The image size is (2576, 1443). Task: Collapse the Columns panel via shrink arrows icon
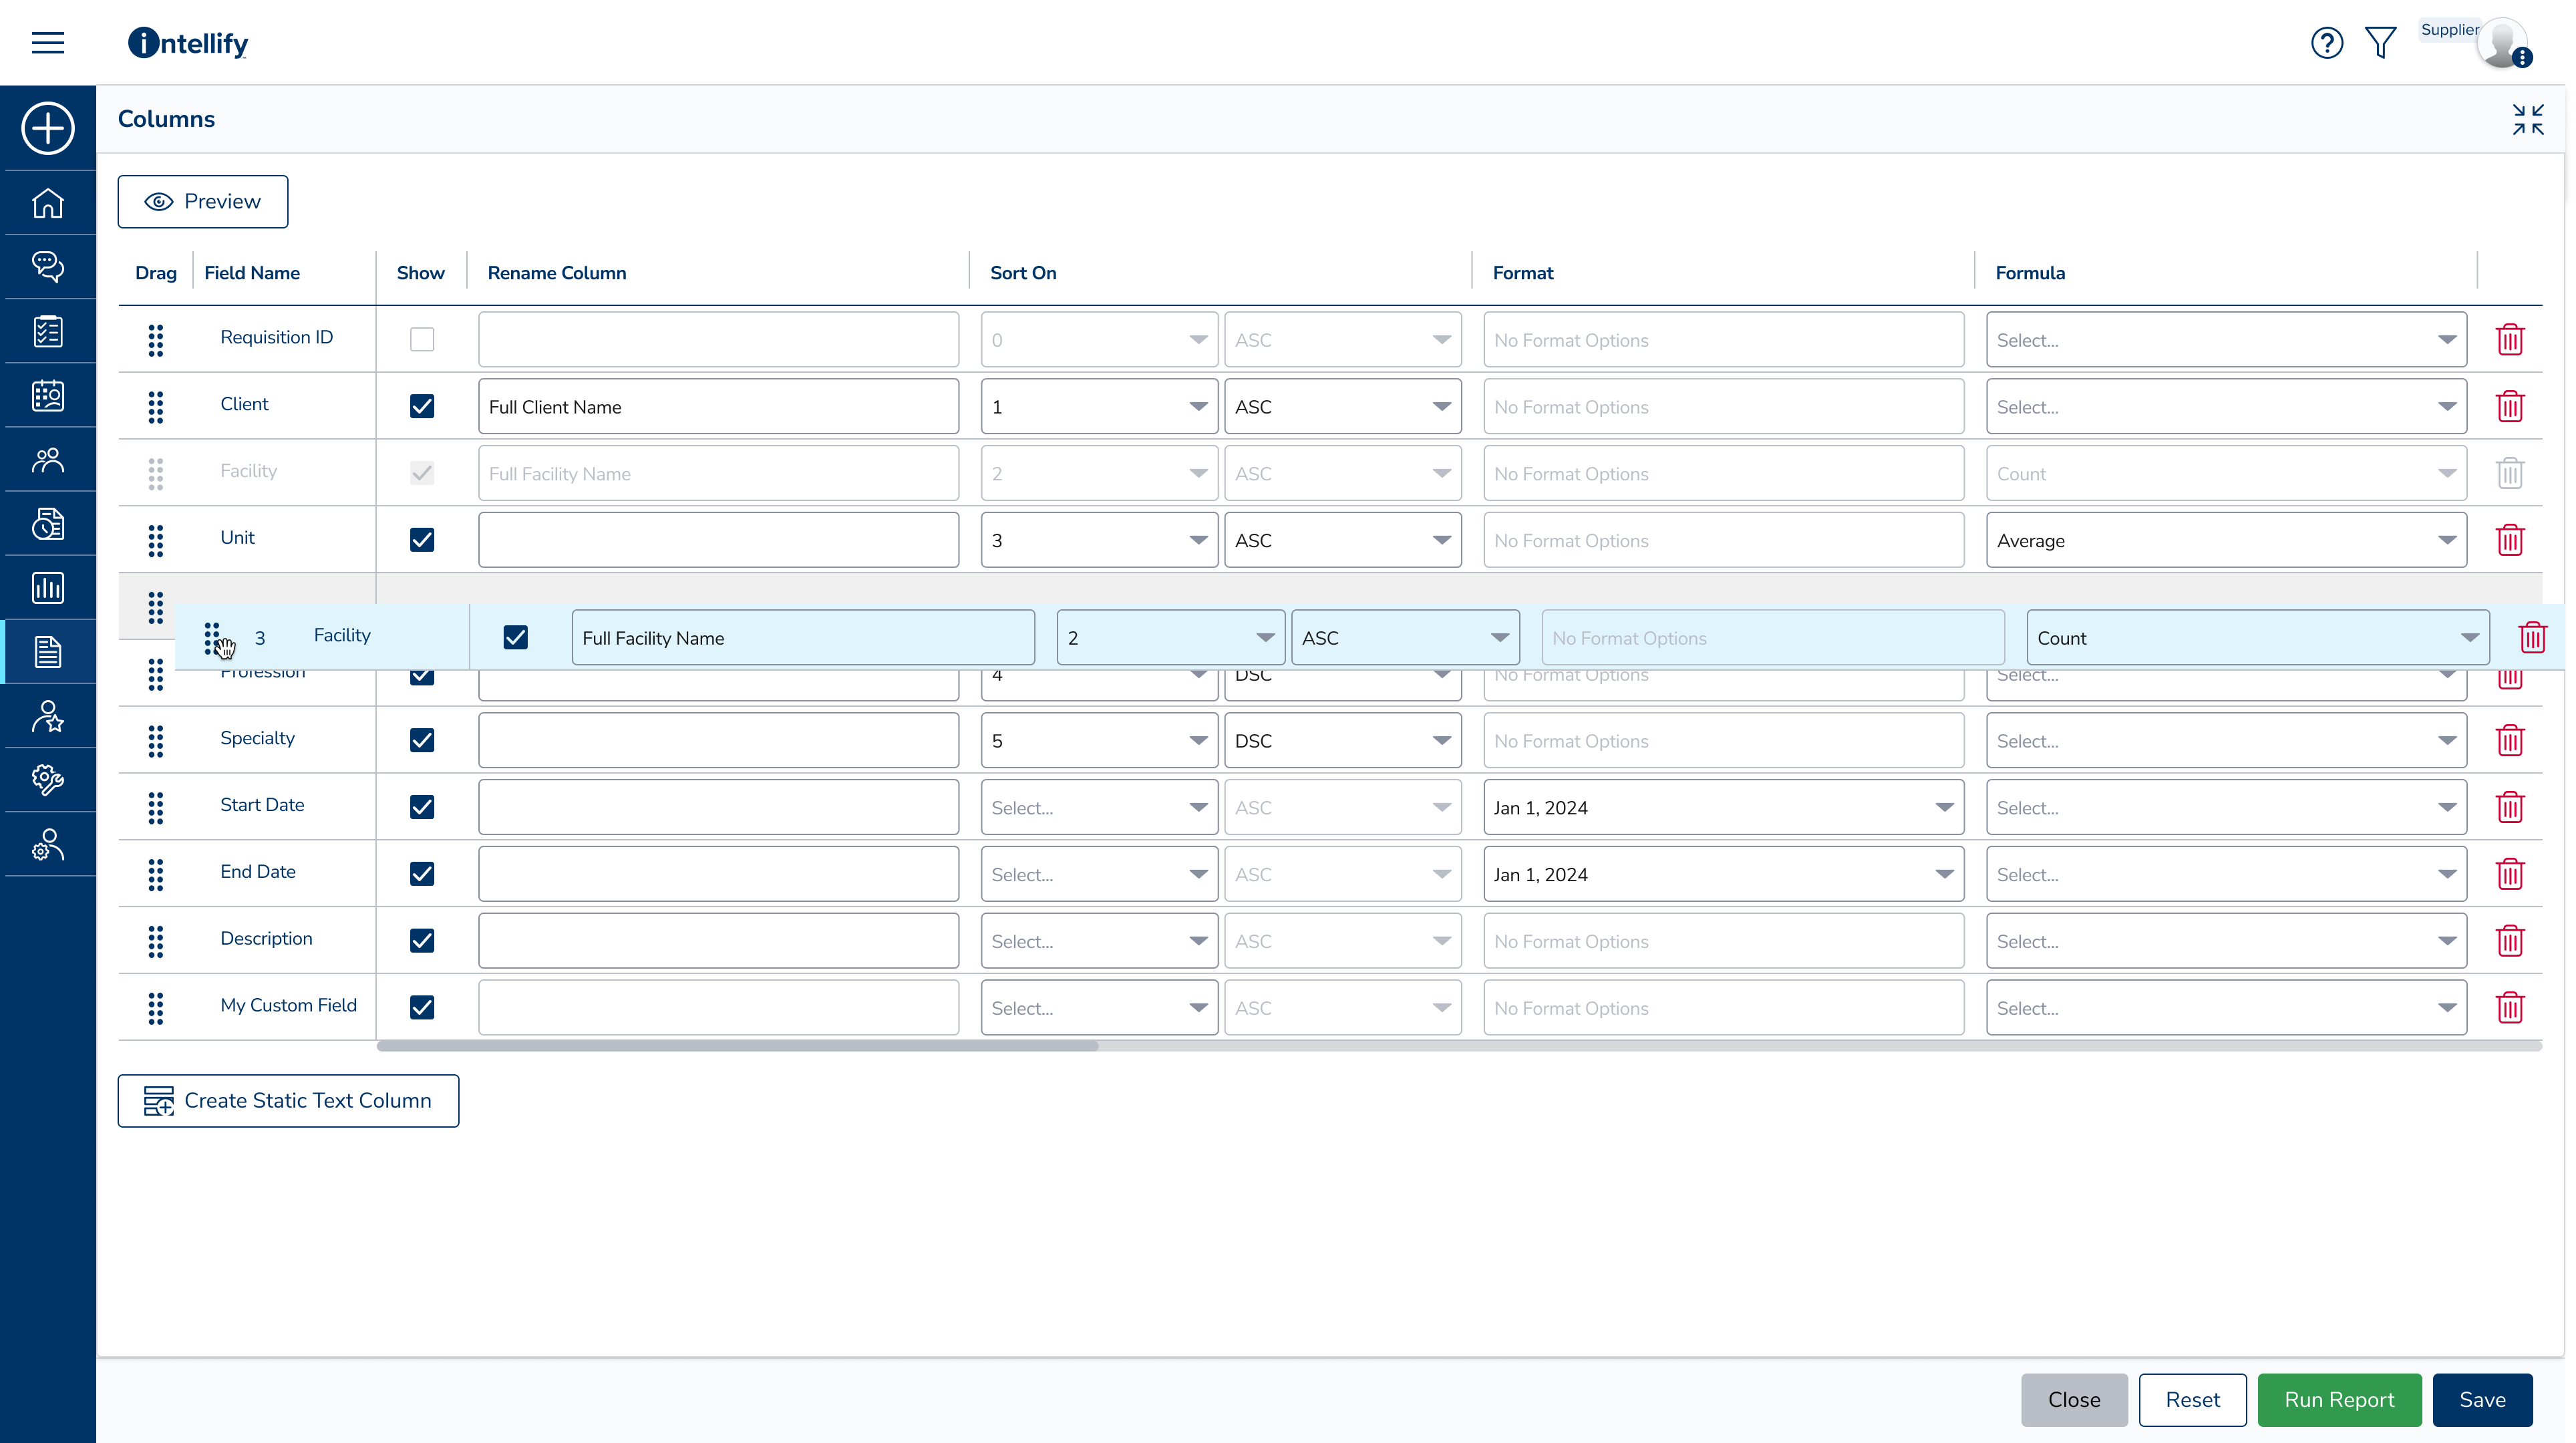coord(2527,119)
